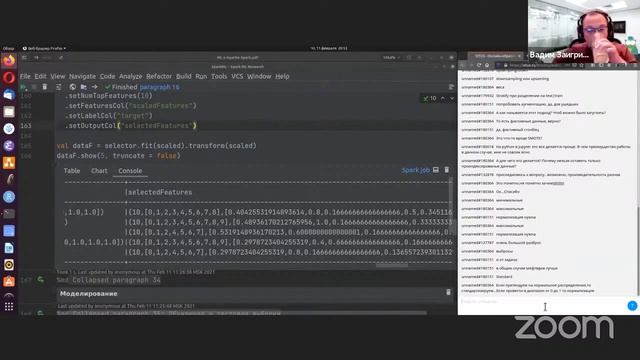640x360 pixels.
Task: Open the Navigate menu
Action: [x=82, y=76]
